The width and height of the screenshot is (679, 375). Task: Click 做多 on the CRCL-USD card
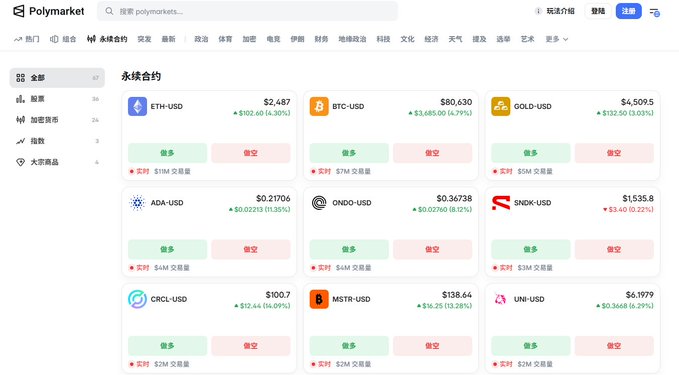tap(167, 346)
